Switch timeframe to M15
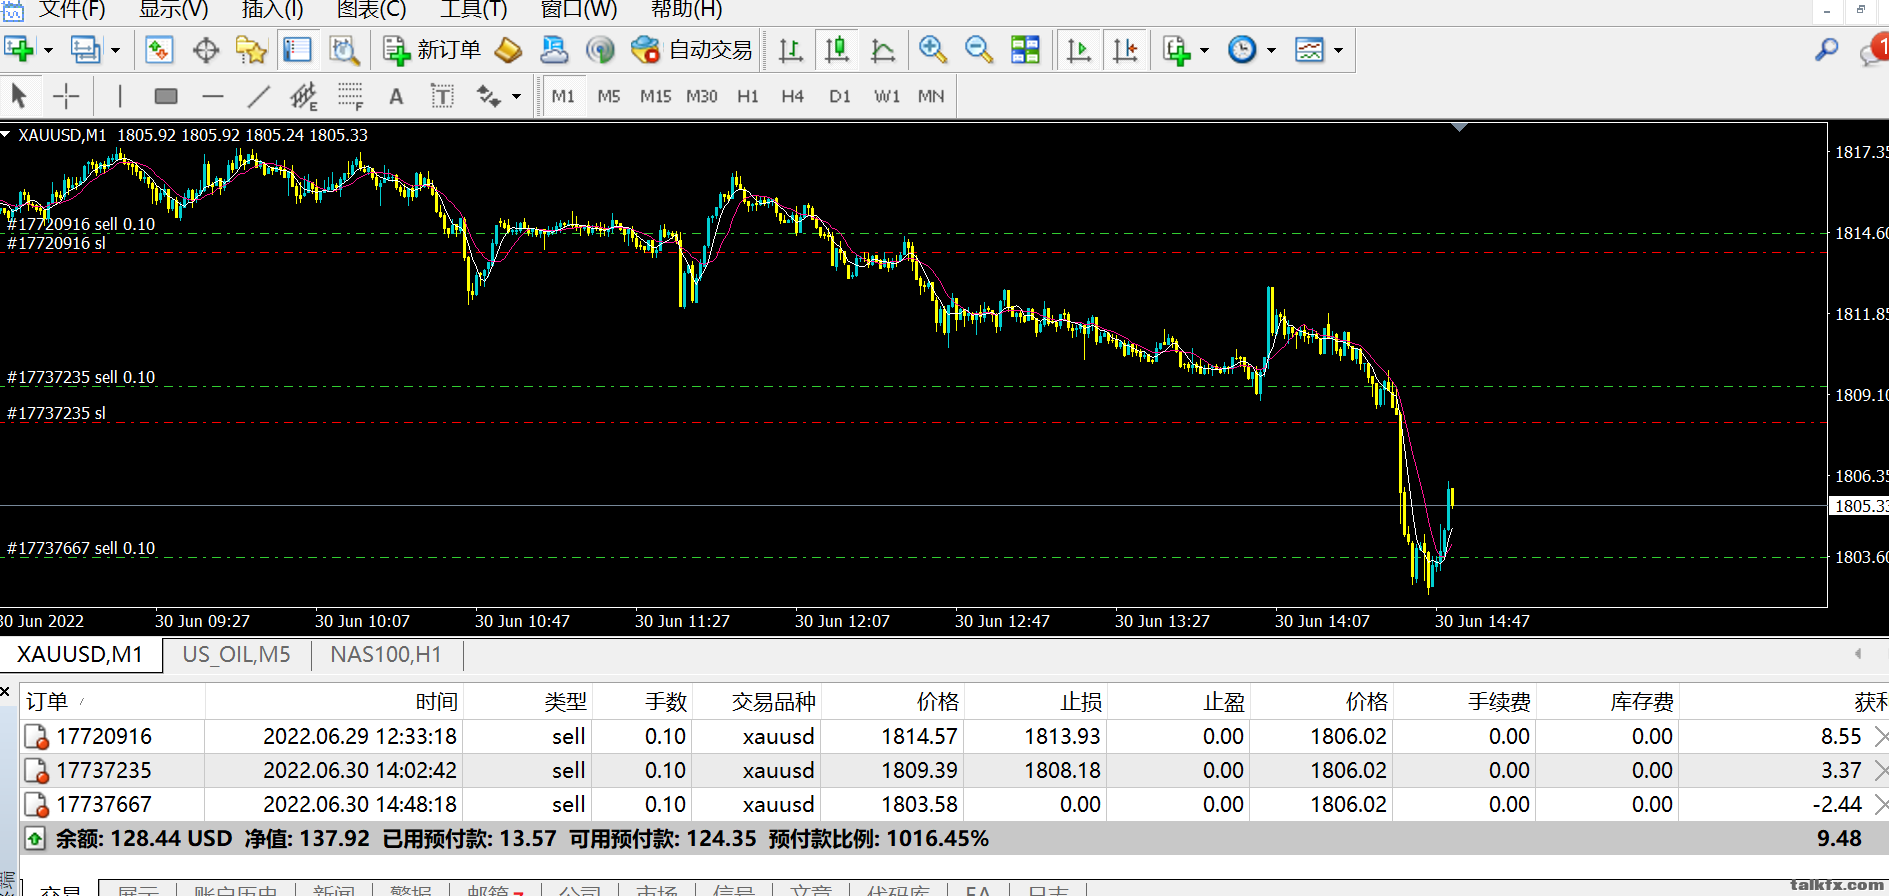This screenshot has height=896, width=1889. (x=656, y=96)
